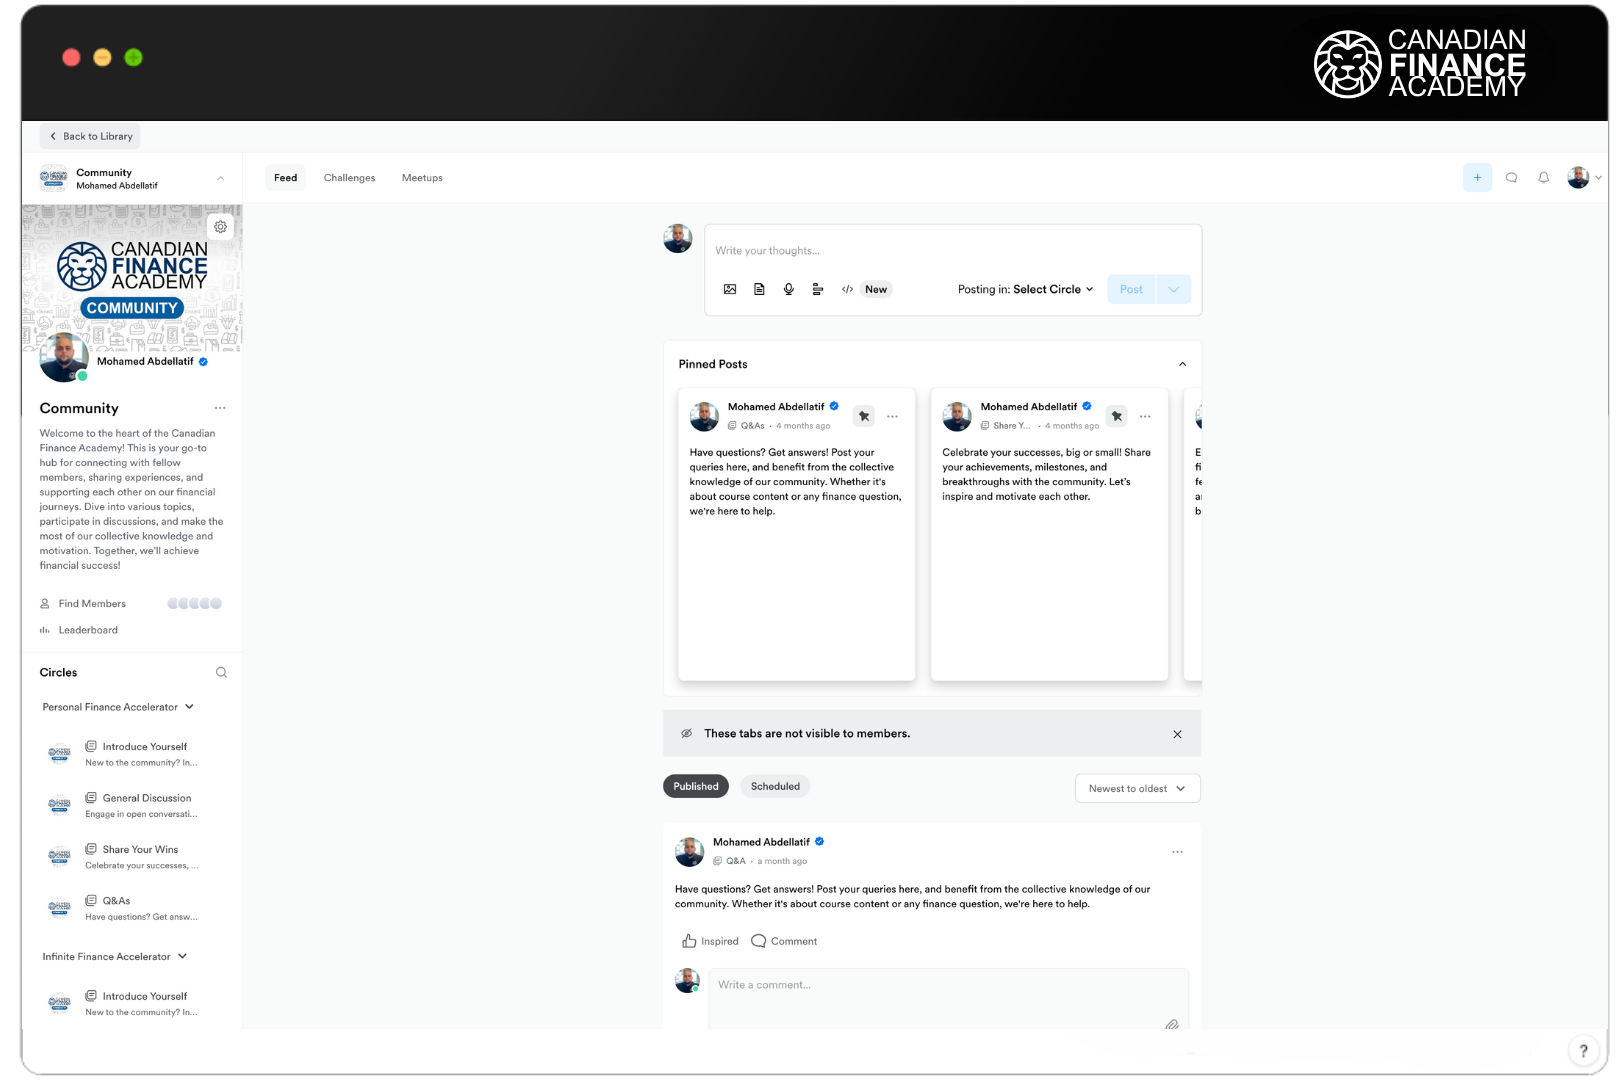Click the poll icon in composer

[818, 289]
